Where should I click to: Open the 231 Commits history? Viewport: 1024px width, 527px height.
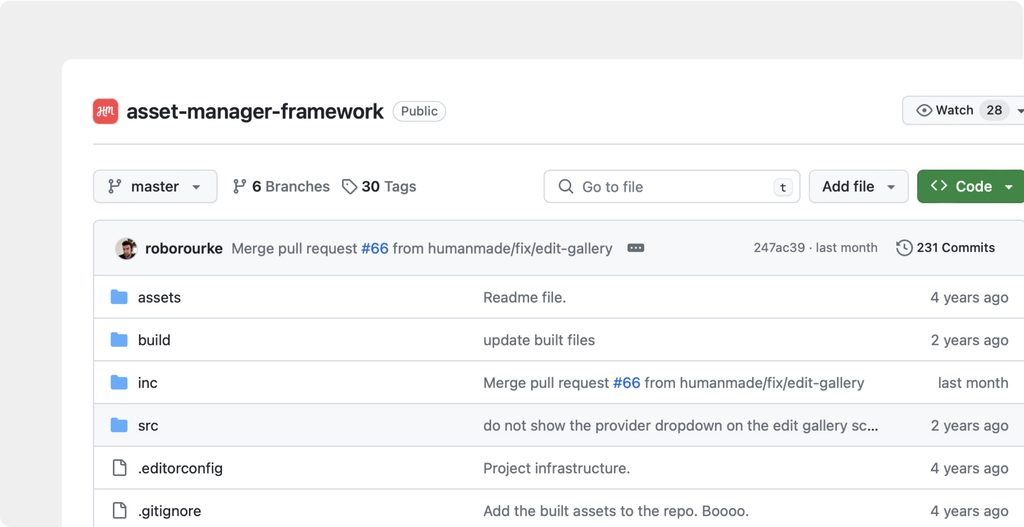coord(945,248)
